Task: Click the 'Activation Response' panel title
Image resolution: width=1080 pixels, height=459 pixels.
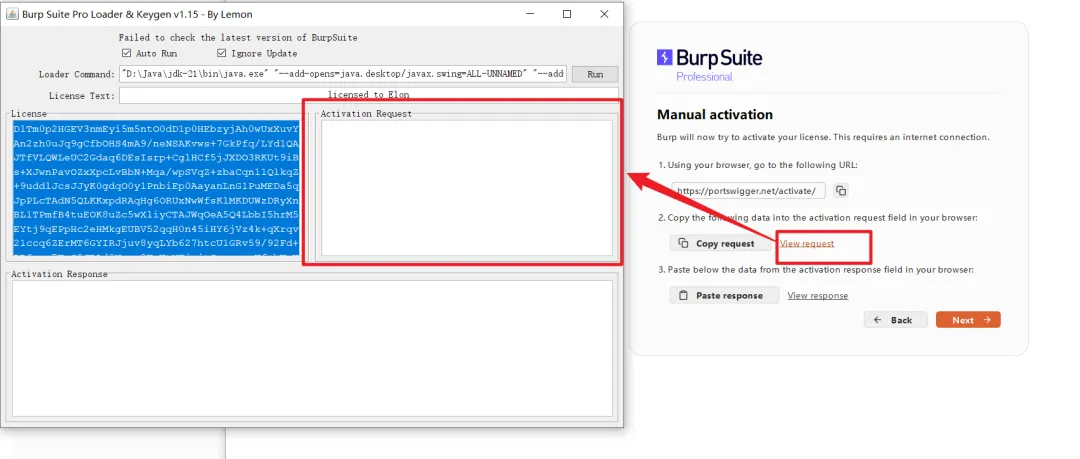Action: [x=59, y=274]
